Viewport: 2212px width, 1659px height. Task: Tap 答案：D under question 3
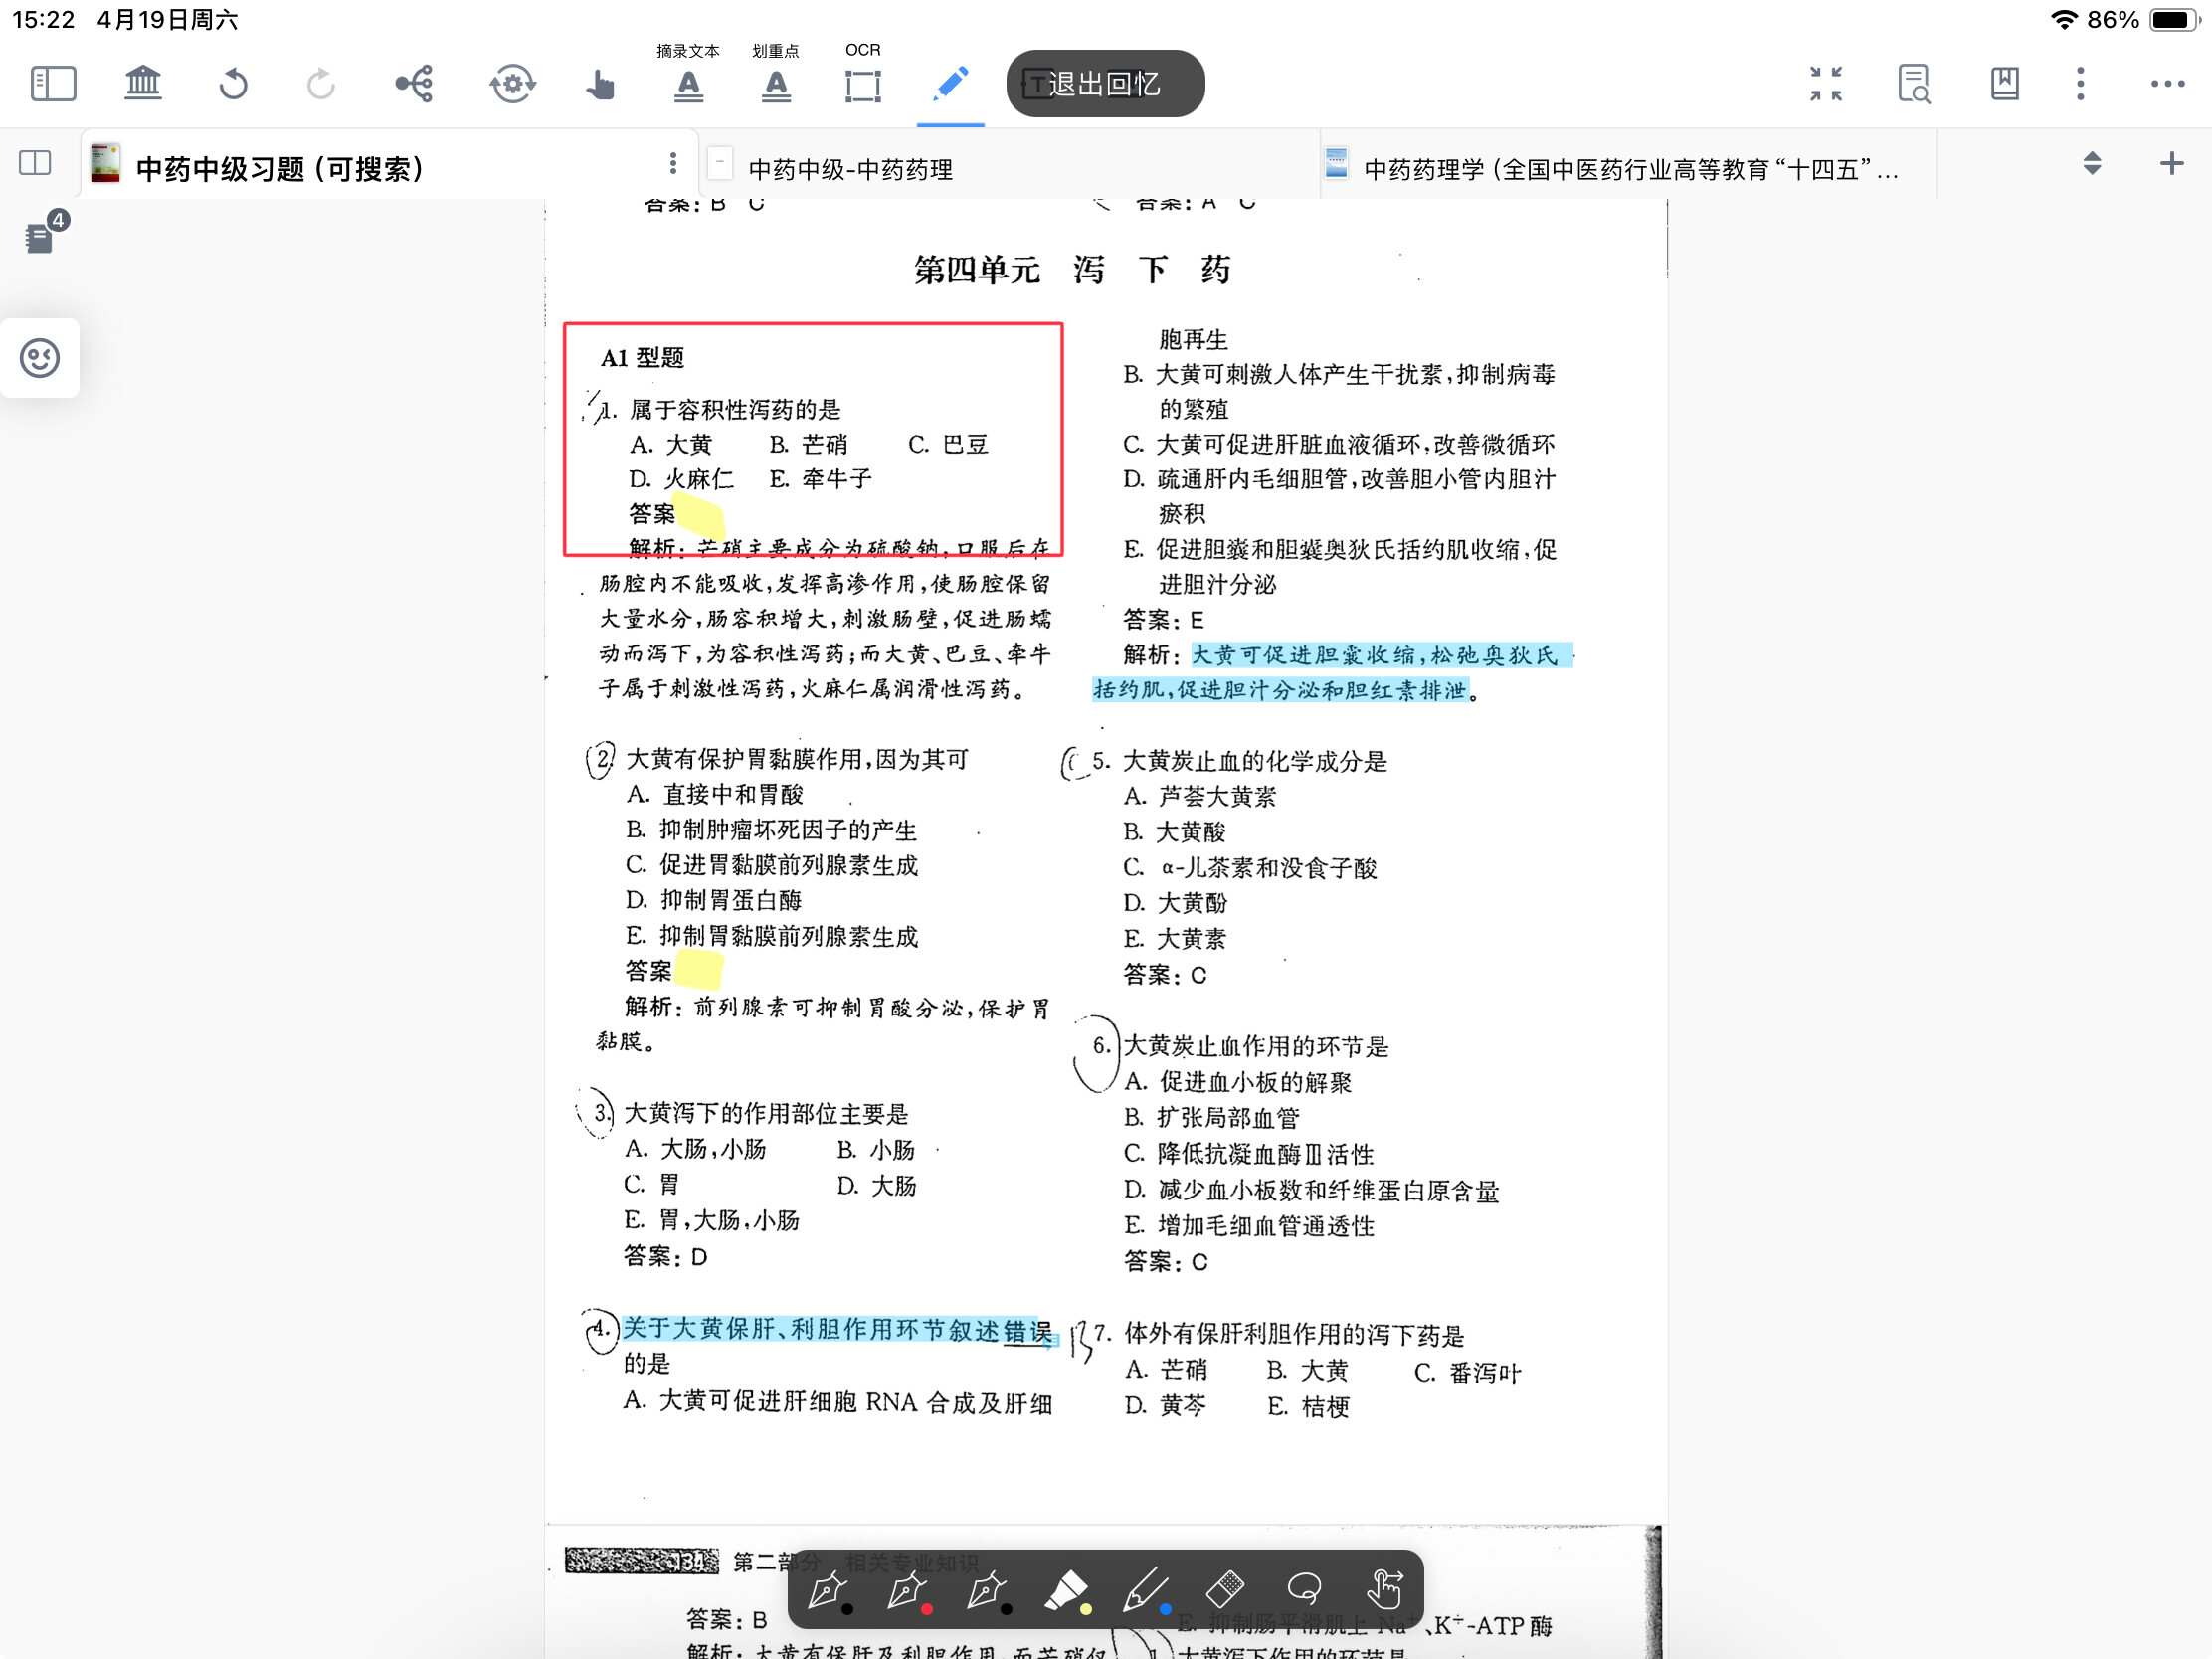[x=665, y=1256]
